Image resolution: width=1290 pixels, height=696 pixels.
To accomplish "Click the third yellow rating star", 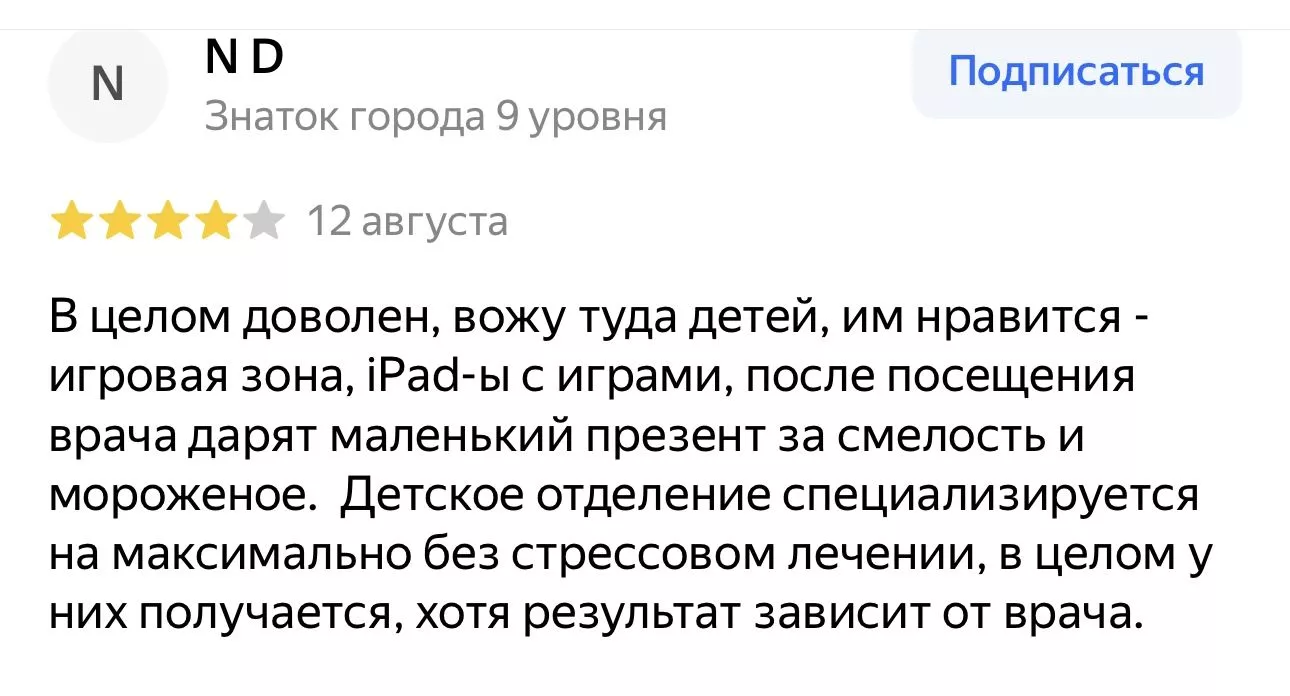I will tap(166, 222).
